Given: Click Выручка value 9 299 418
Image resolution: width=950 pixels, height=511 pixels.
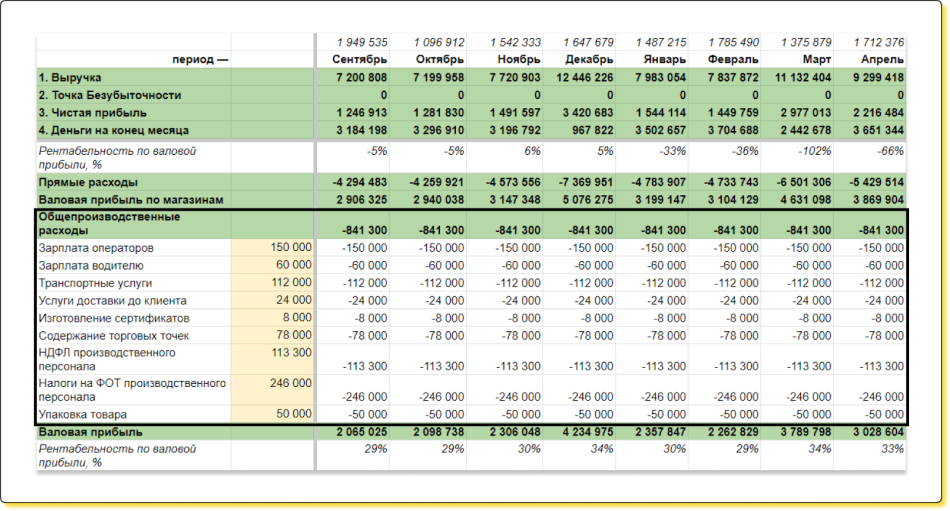Looking at the screenshot, I should click(879, 78).
